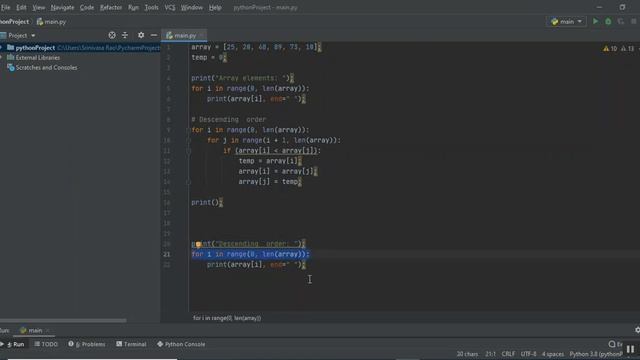Screen dimensions: 640x360
Task: Click the pause icon at bottom right
Action: coord(631,349)
